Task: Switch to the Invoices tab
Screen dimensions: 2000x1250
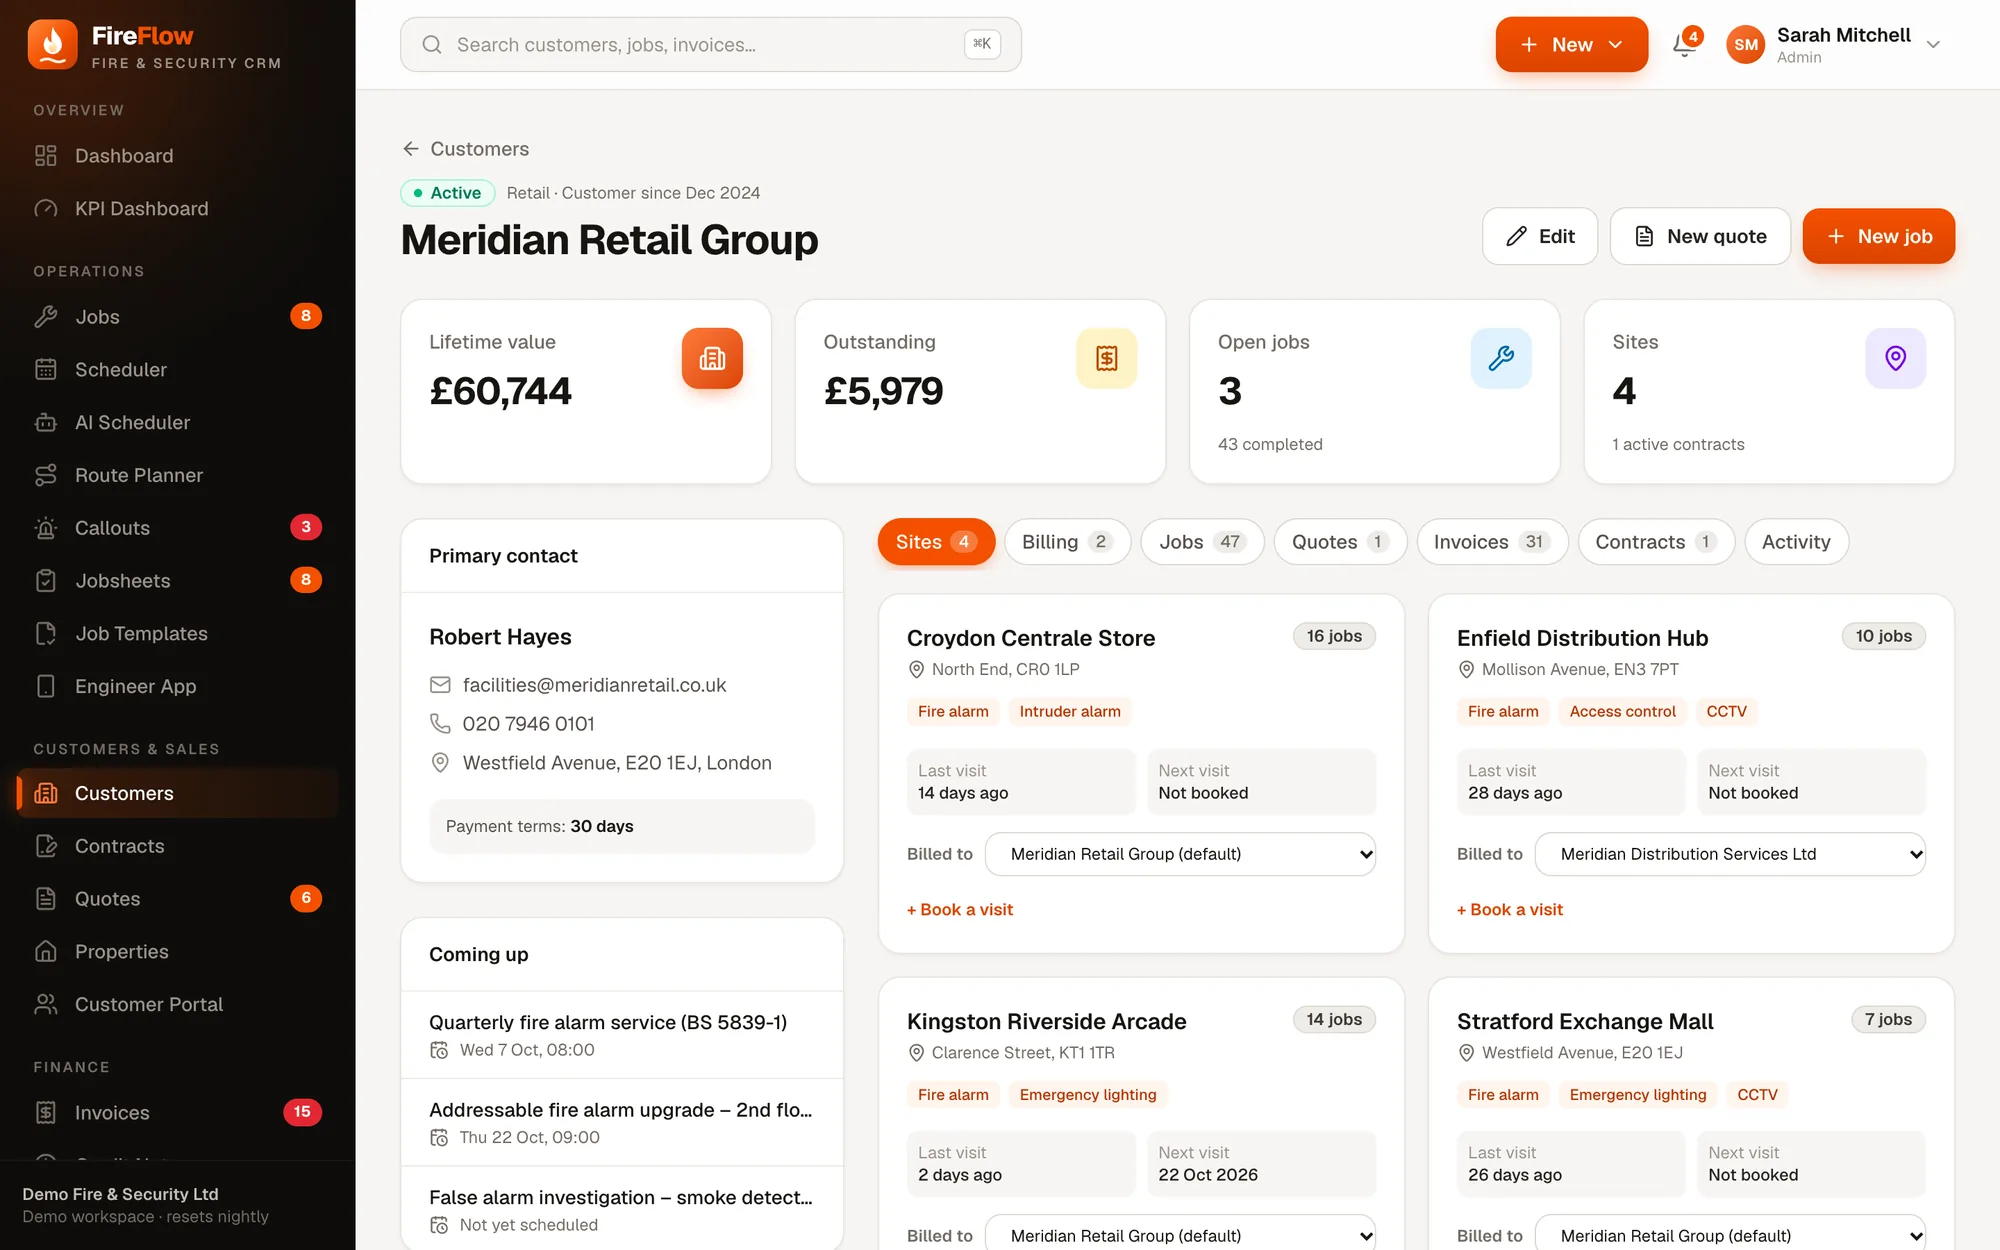Action: click(x=1492, y=542)
